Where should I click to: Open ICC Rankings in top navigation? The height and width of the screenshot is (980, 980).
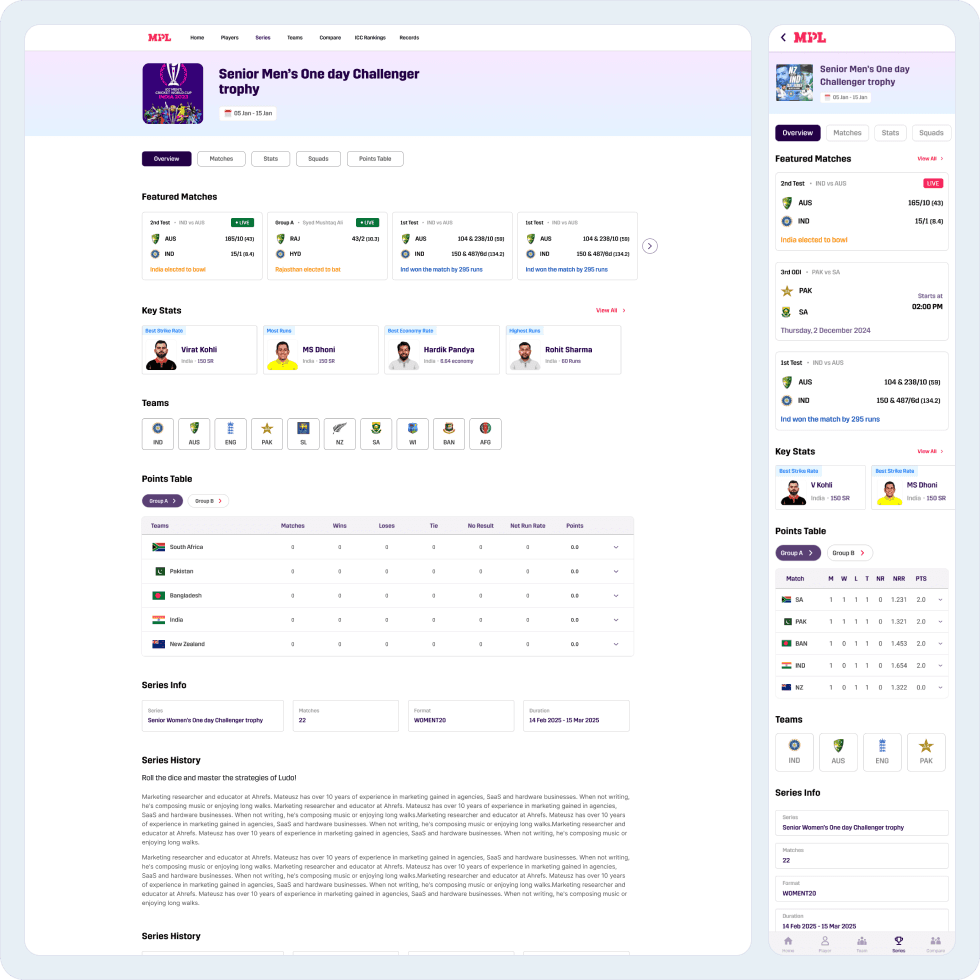pos(370,38)
